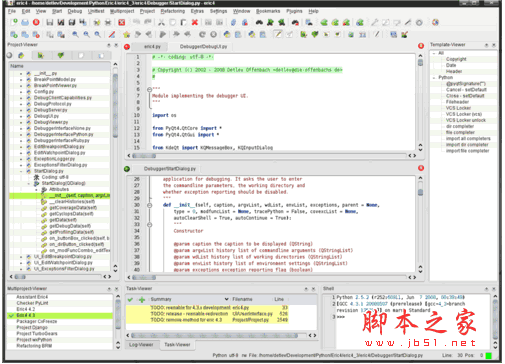505x364 pixels.
Task: Click the yellow star bookmark toolbar icon
Action: [126, 34]
